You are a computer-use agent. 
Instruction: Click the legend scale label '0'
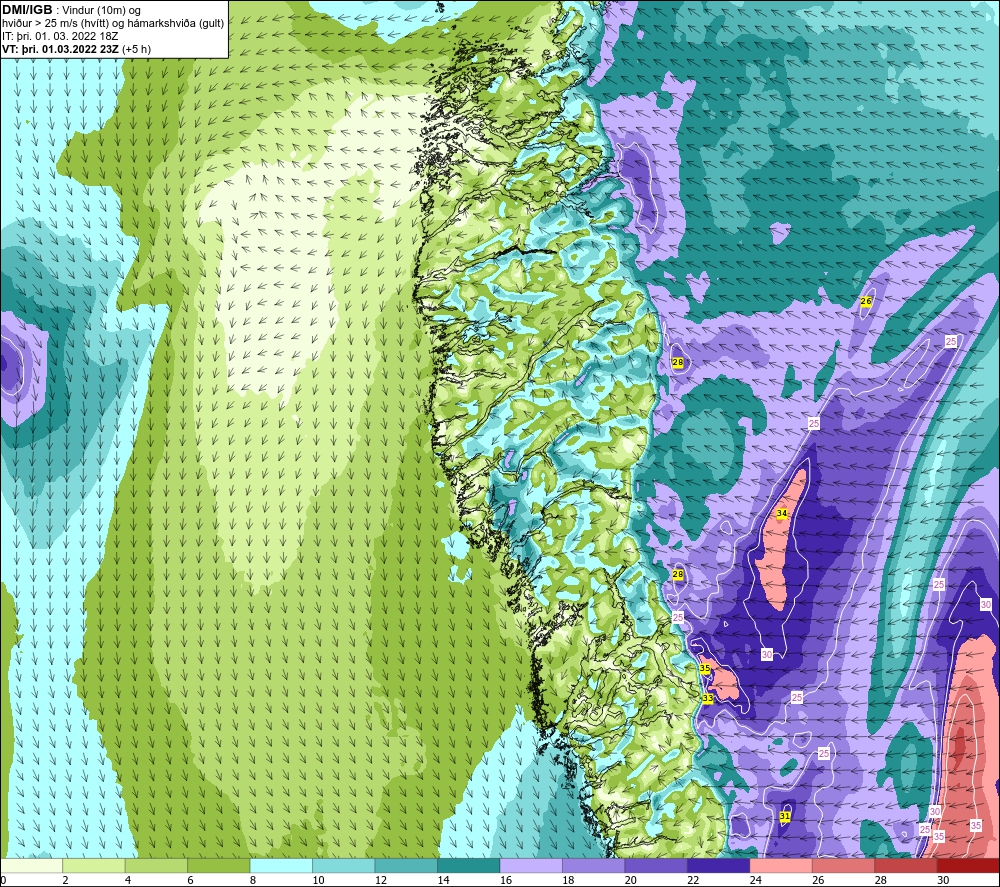[x=3, y=880]
